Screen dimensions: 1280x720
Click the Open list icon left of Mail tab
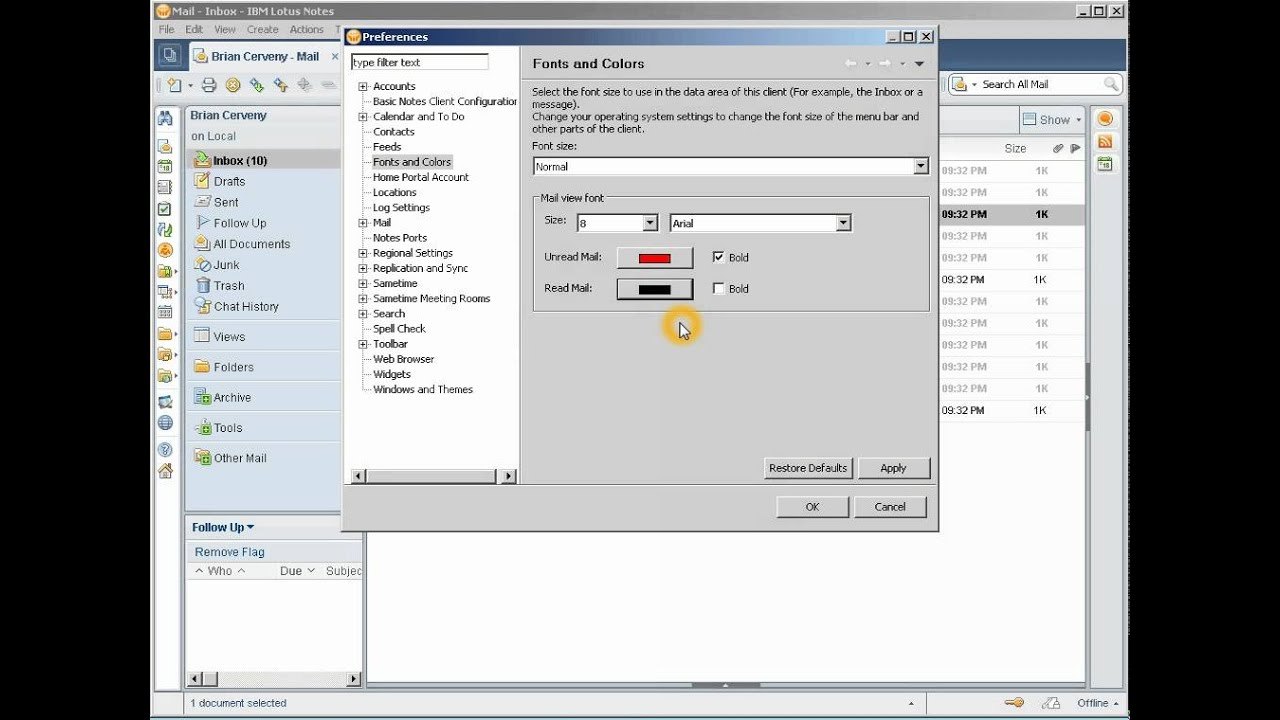169,56
